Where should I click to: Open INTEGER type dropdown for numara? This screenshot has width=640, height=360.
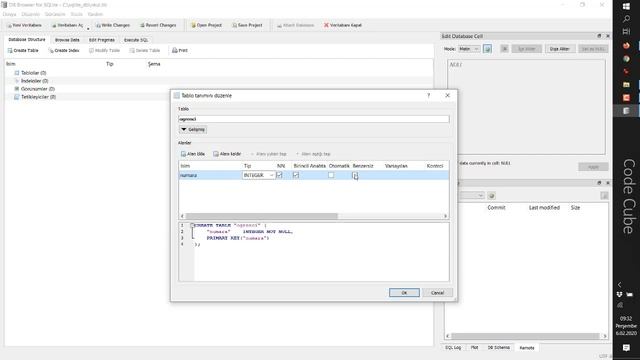click(259, 175)
